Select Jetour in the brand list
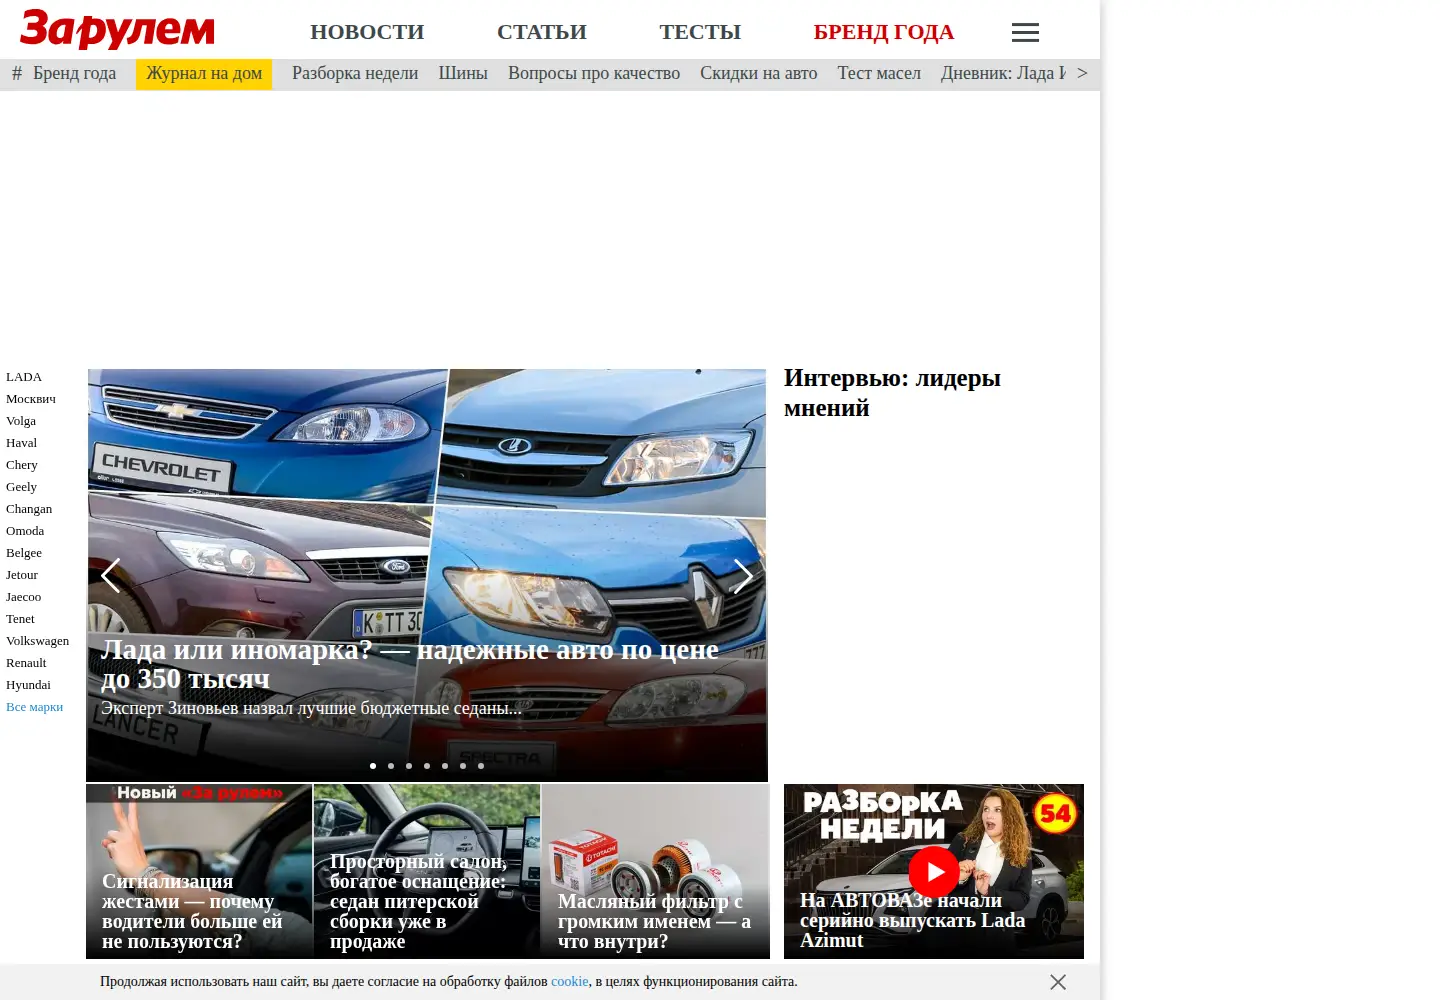This screenshot has height=1000, width=1440. coord(22,575)
